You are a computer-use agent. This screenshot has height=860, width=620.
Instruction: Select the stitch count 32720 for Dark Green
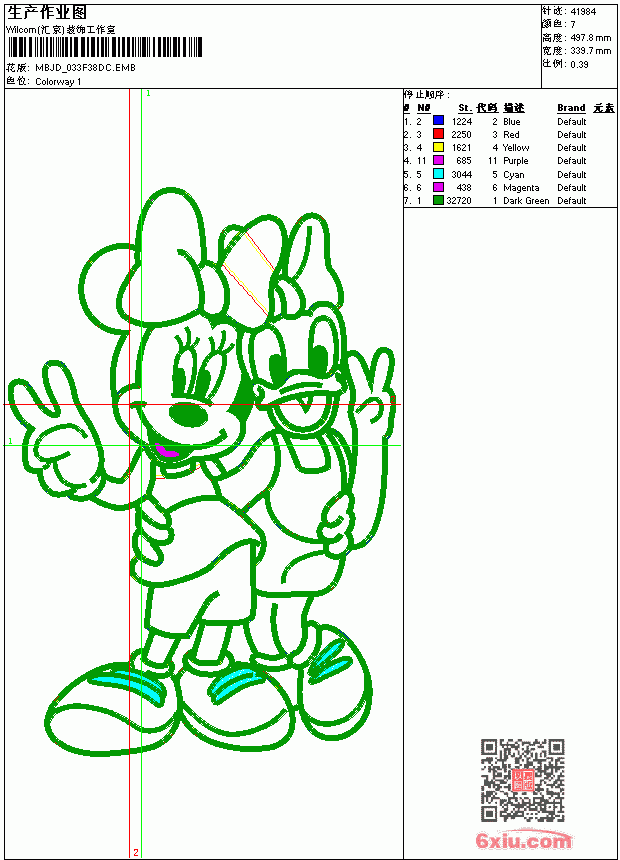point(459,201)
